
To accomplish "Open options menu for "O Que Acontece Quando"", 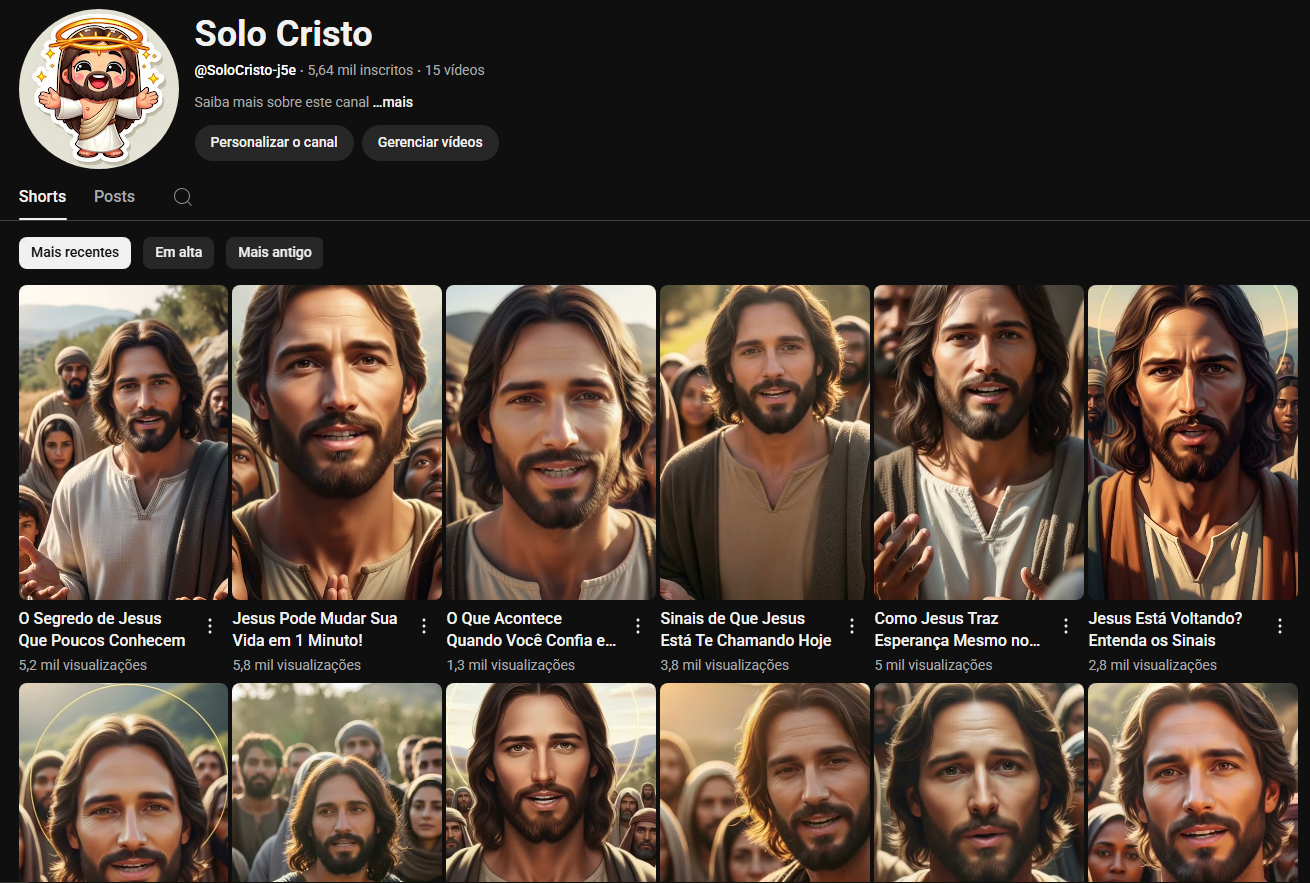I will pyautogui.click(x=638, y=626).
